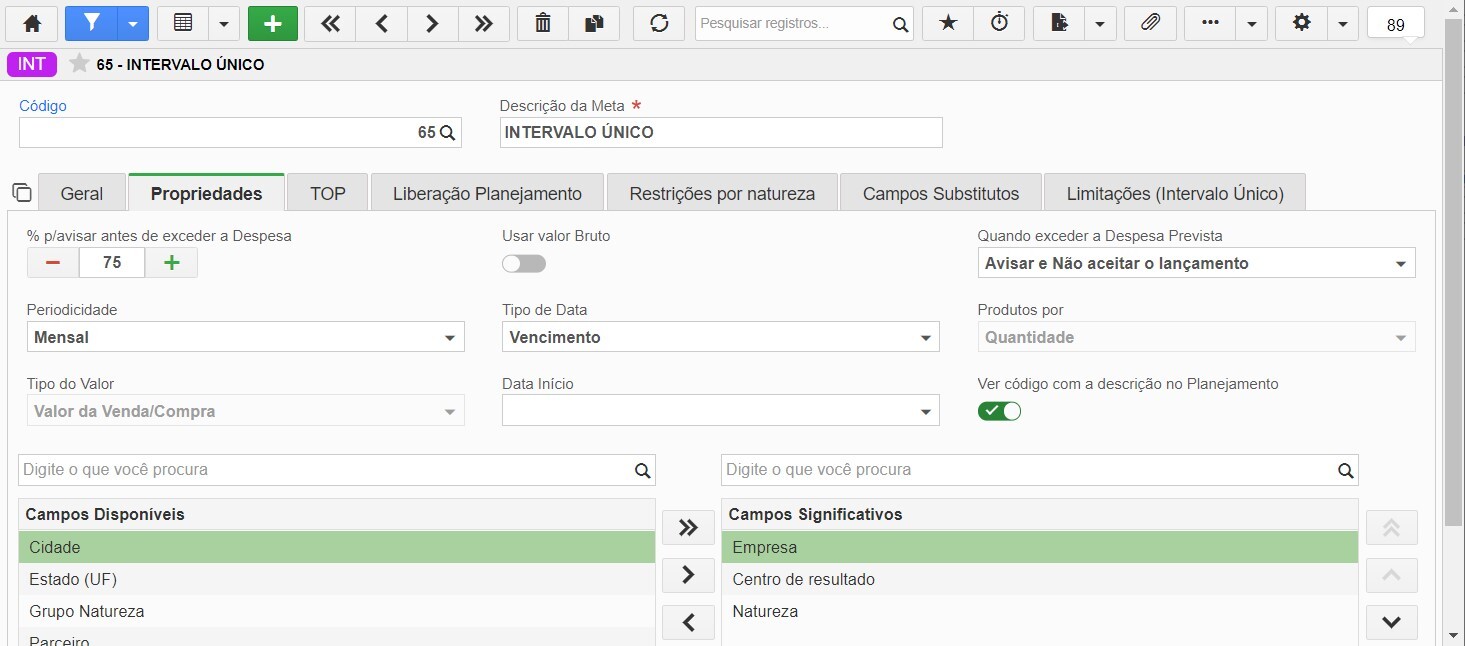Expand the Tipo de Data dropdown
This screenshot has width=1465, height=646.
[x=721, y=337]
